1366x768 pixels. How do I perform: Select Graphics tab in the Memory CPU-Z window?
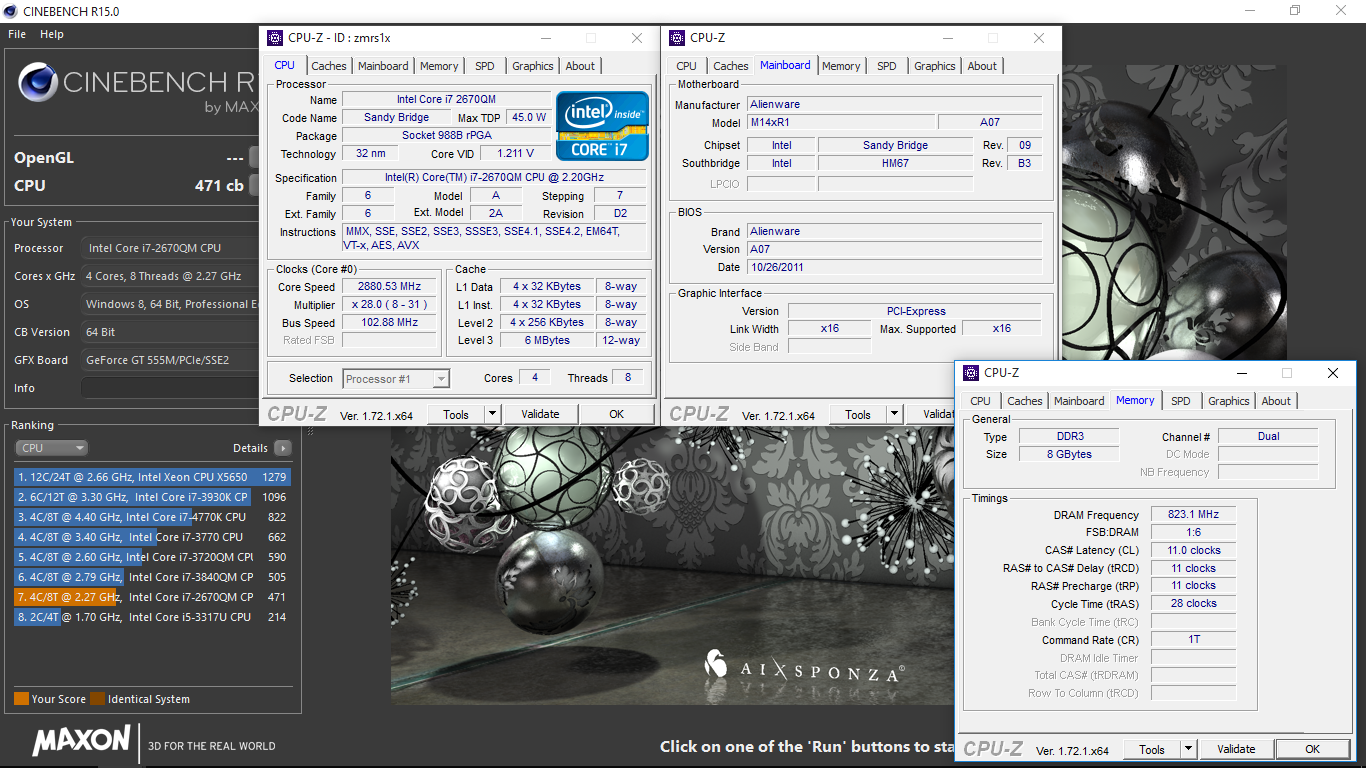(x=1229, y=401)
